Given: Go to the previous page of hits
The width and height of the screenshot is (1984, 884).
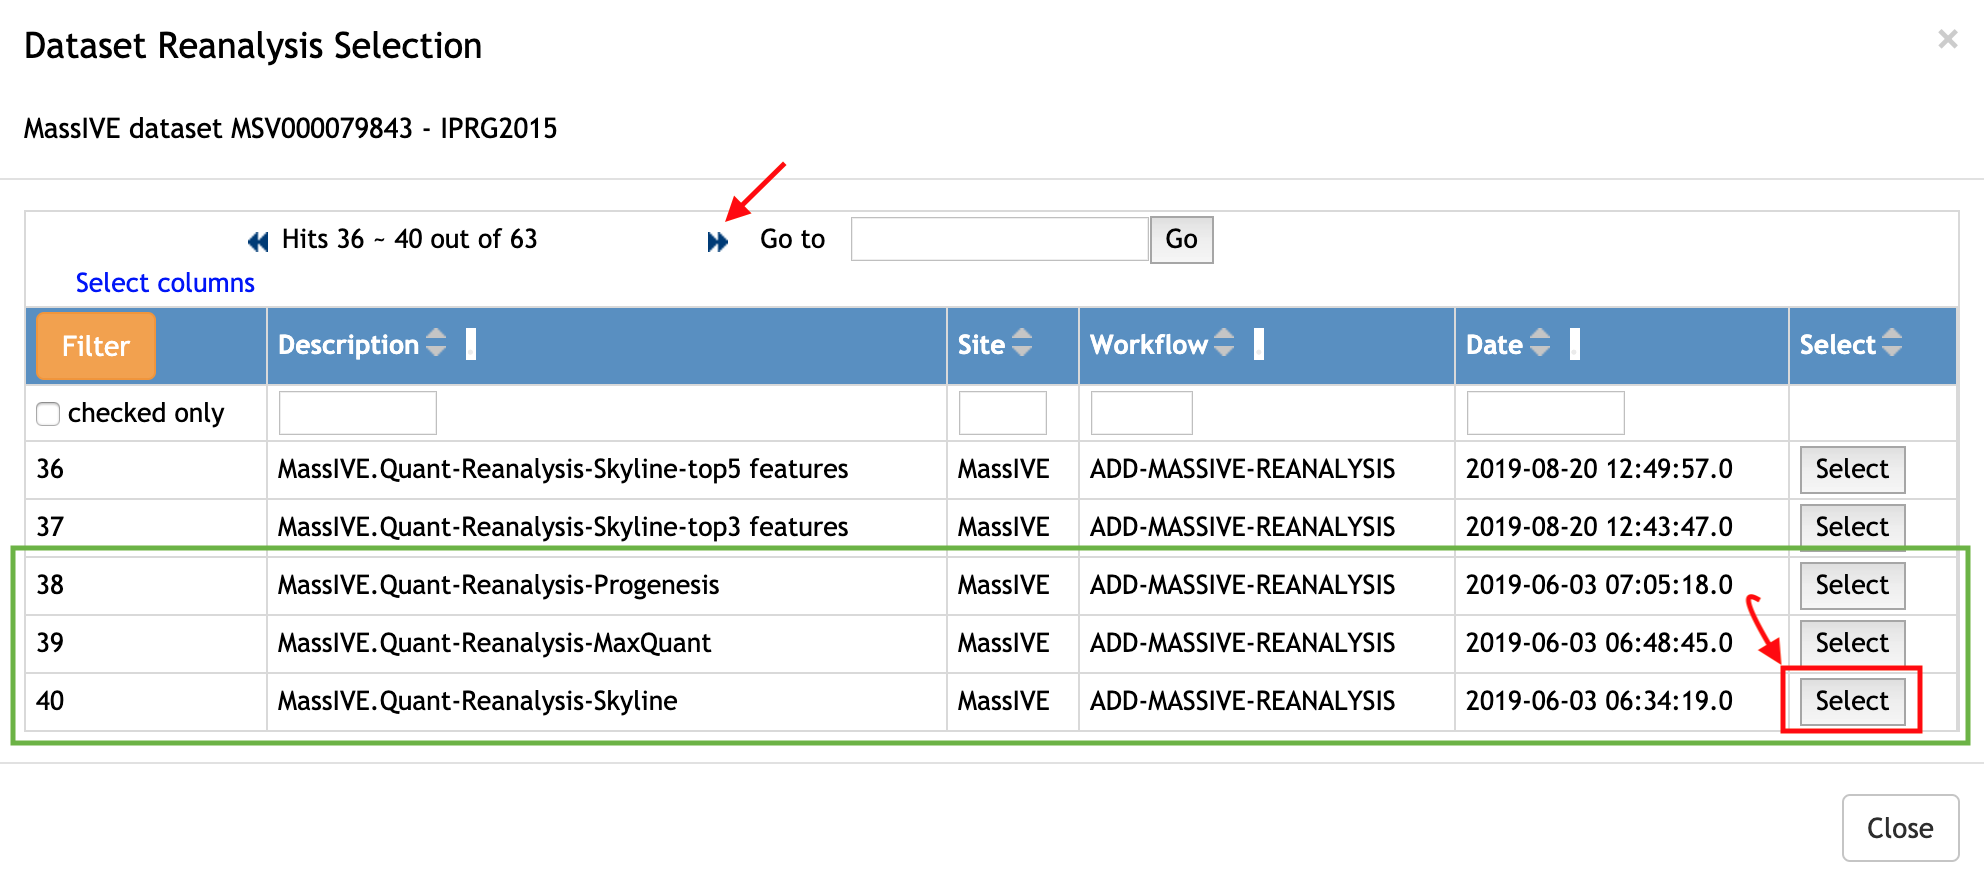Looking at the screenshot, I should click(x=258, y=242).
